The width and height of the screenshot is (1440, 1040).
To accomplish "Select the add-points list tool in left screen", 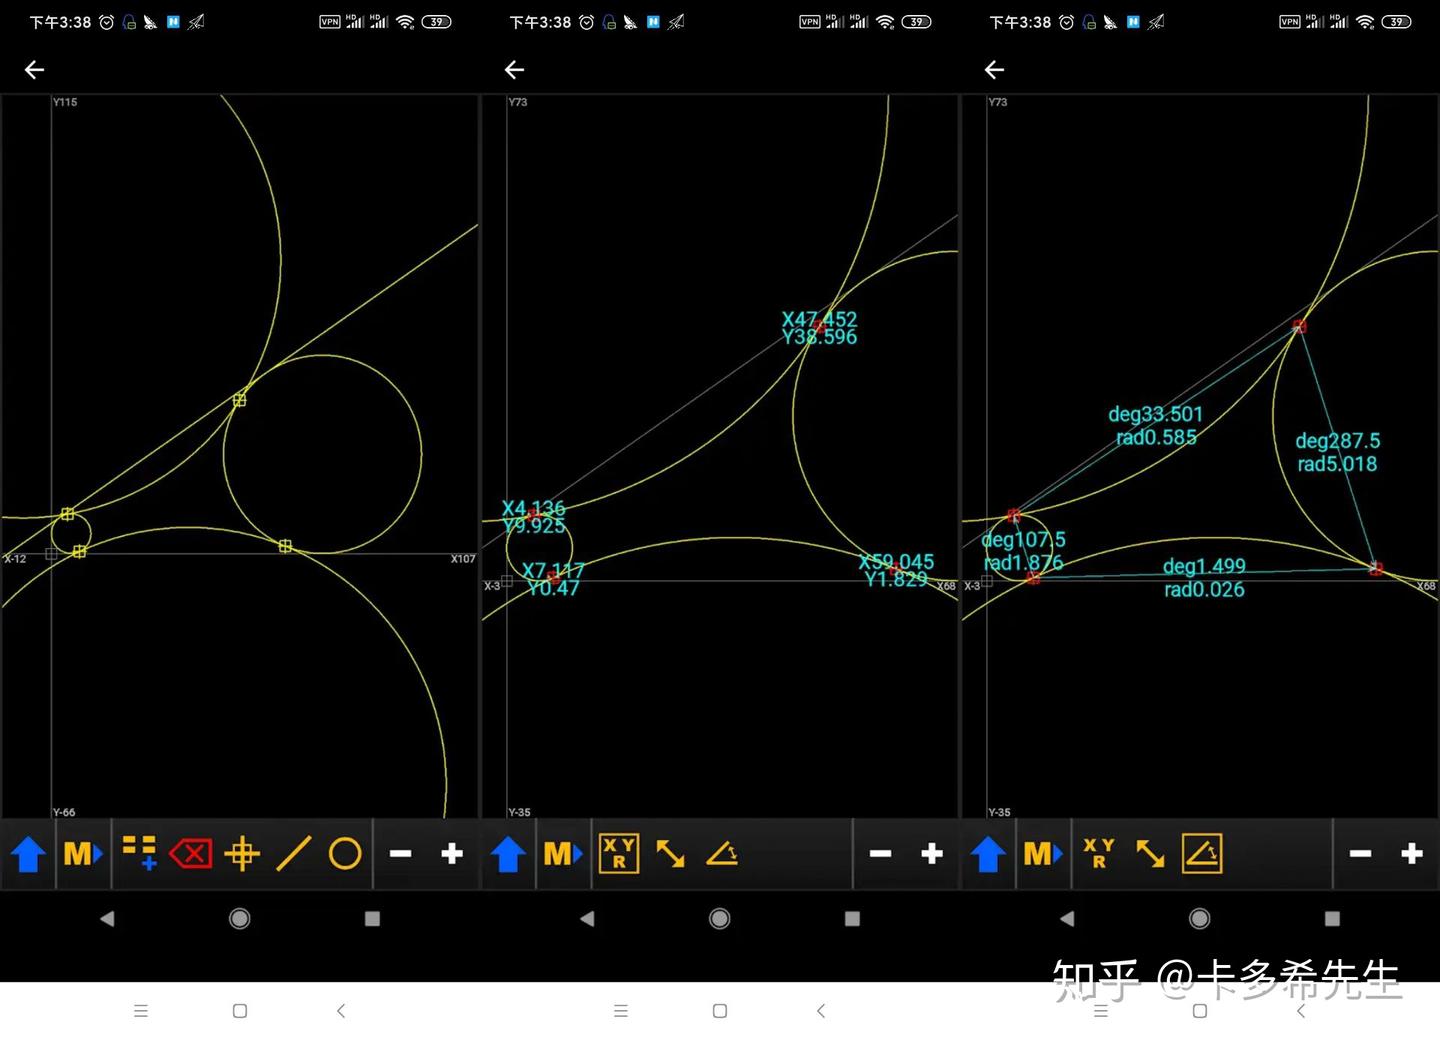I will pos(140,853).
